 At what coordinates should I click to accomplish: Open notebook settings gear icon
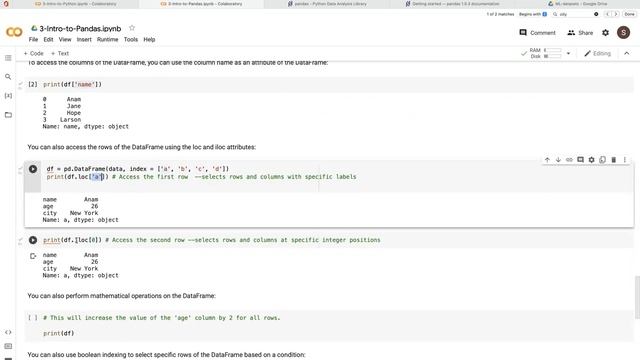(x=606, y=33)
